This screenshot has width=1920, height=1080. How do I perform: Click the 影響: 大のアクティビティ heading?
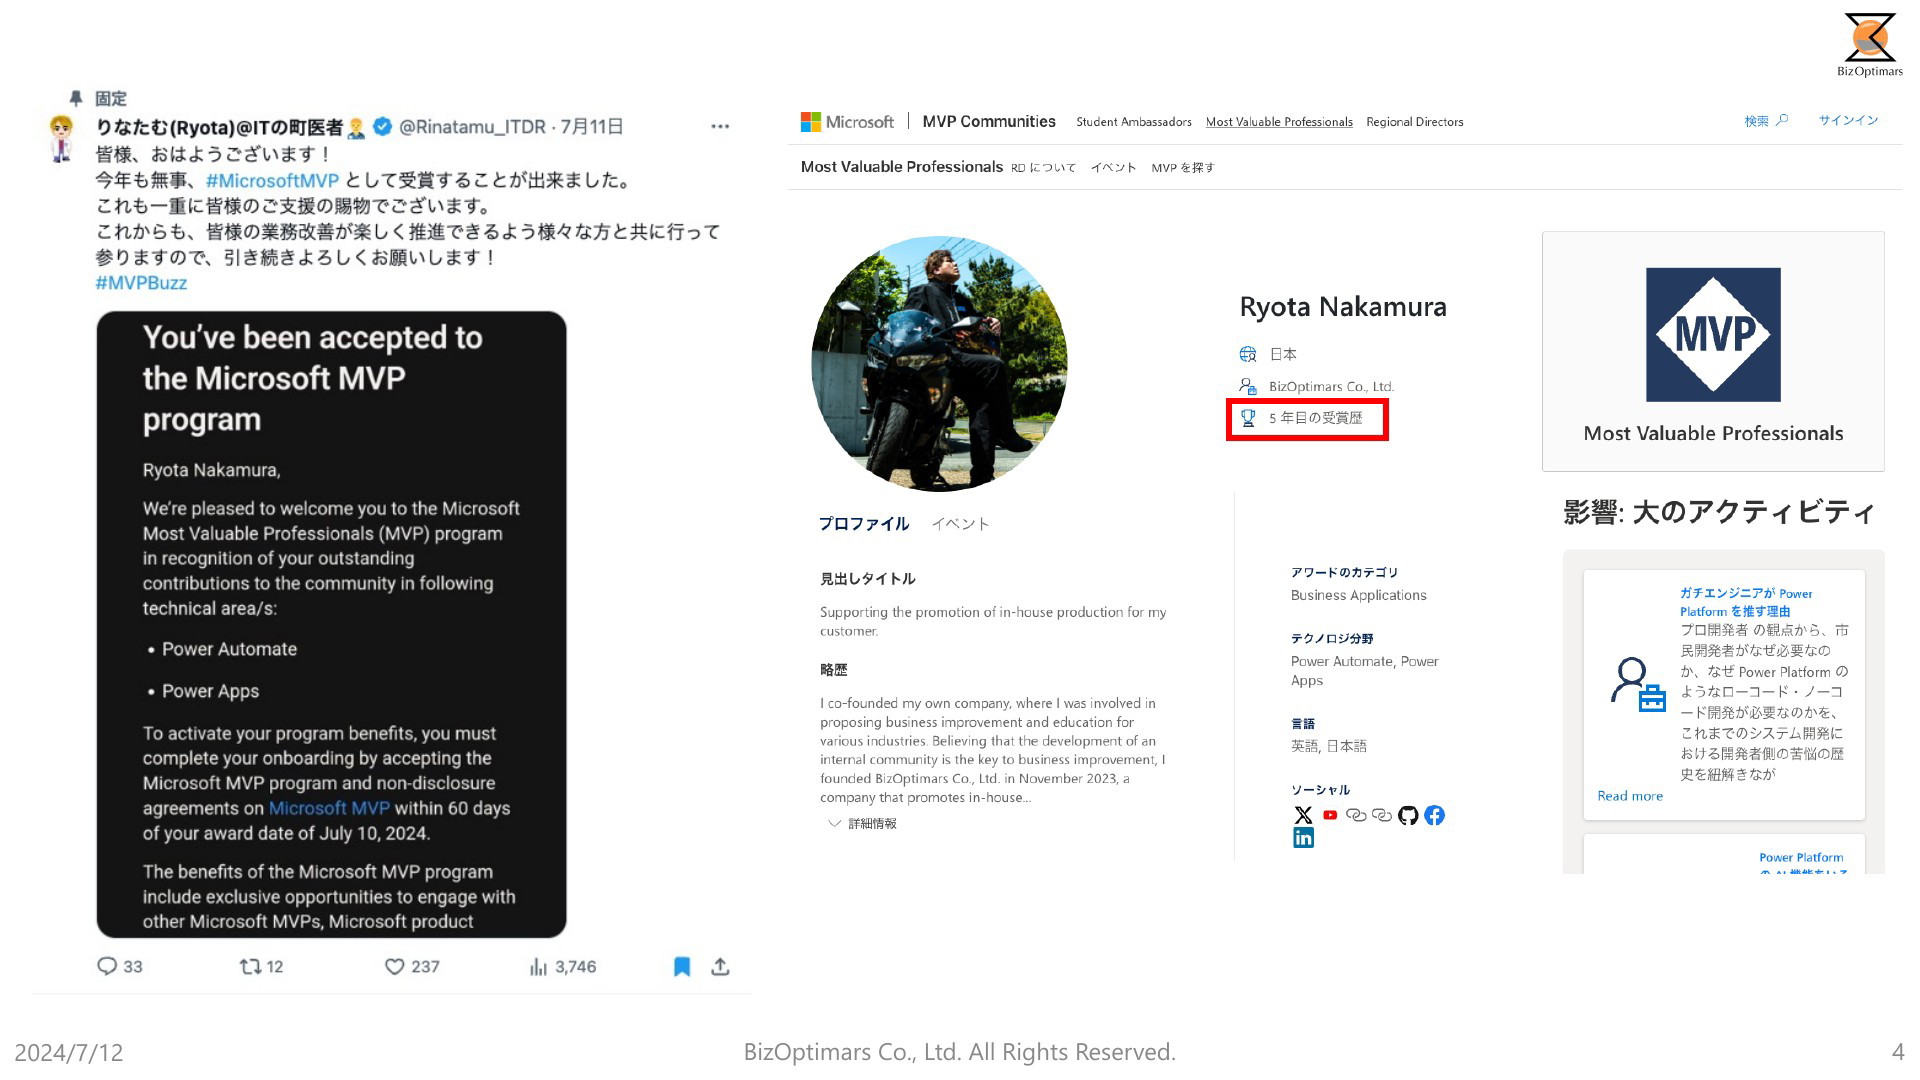click(1718, 512)
